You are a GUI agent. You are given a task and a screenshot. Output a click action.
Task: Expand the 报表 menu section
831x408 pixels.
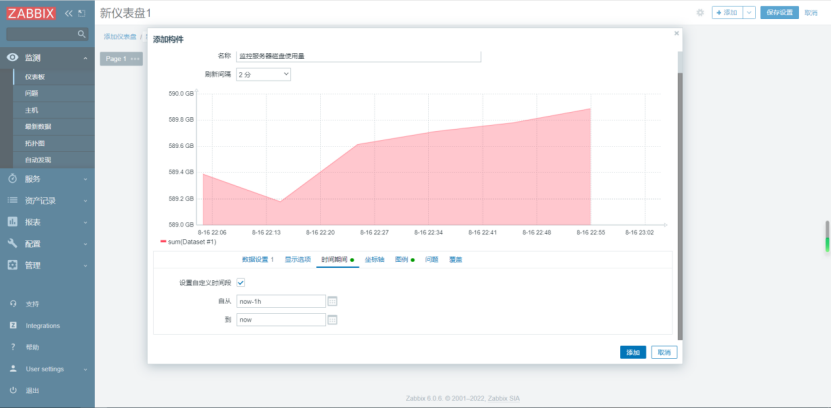[x=85, y=222]
